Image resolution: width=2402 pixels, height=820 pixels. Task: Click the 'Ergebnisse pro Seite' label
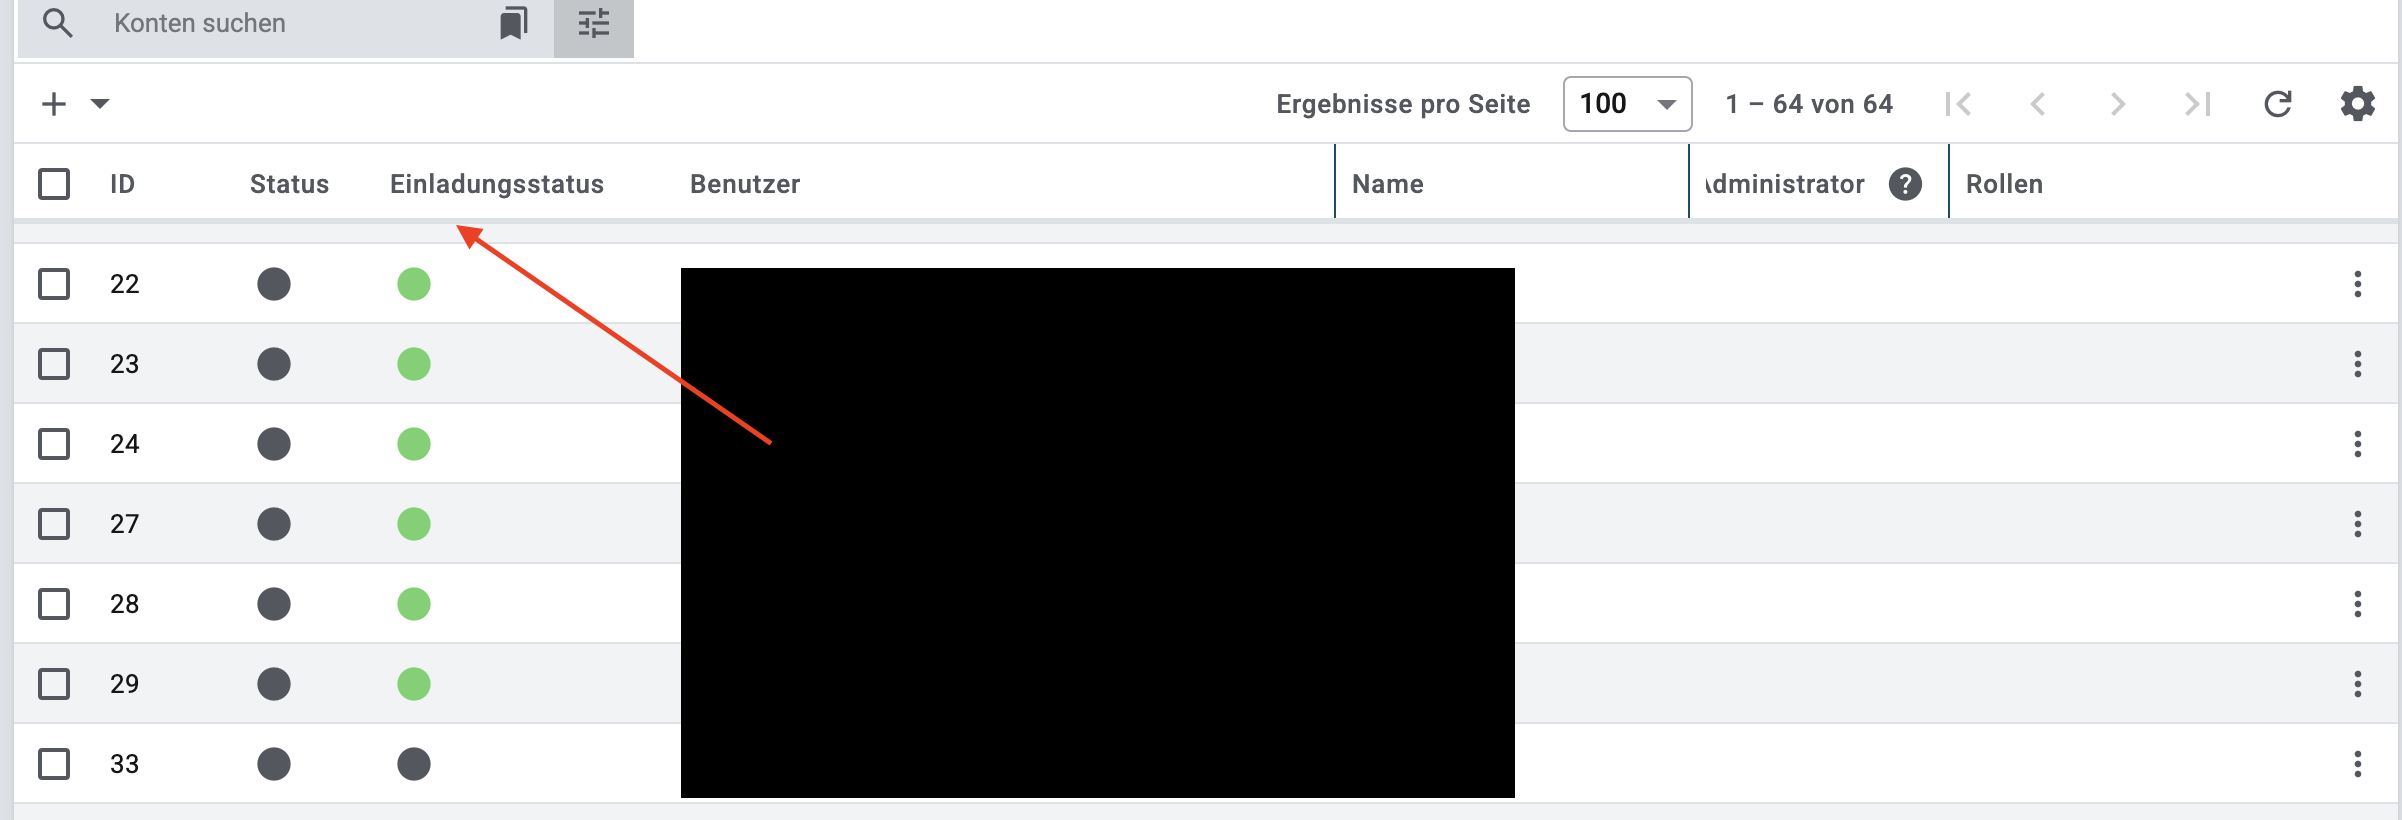tap(1403, 104)
